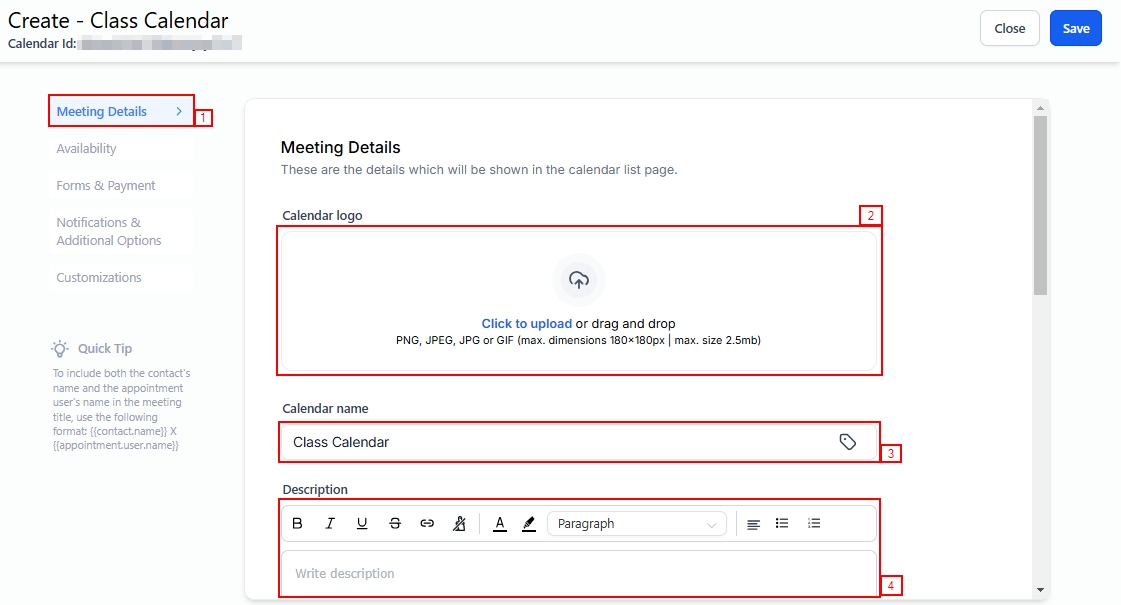The height and width of the screenshot is (605, 1121).
Task: Apply italic formatting to description
Action: pos(330,524)
